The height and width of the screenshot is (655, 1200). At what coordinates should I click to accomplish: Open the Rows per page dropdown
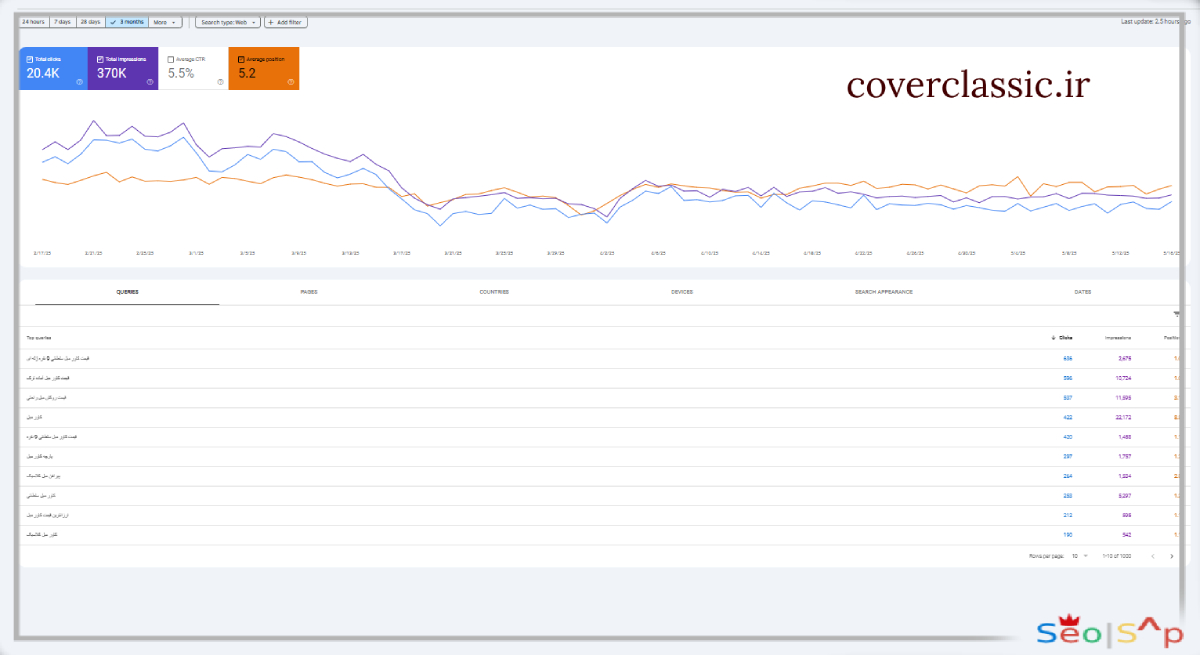(1080, 555)
